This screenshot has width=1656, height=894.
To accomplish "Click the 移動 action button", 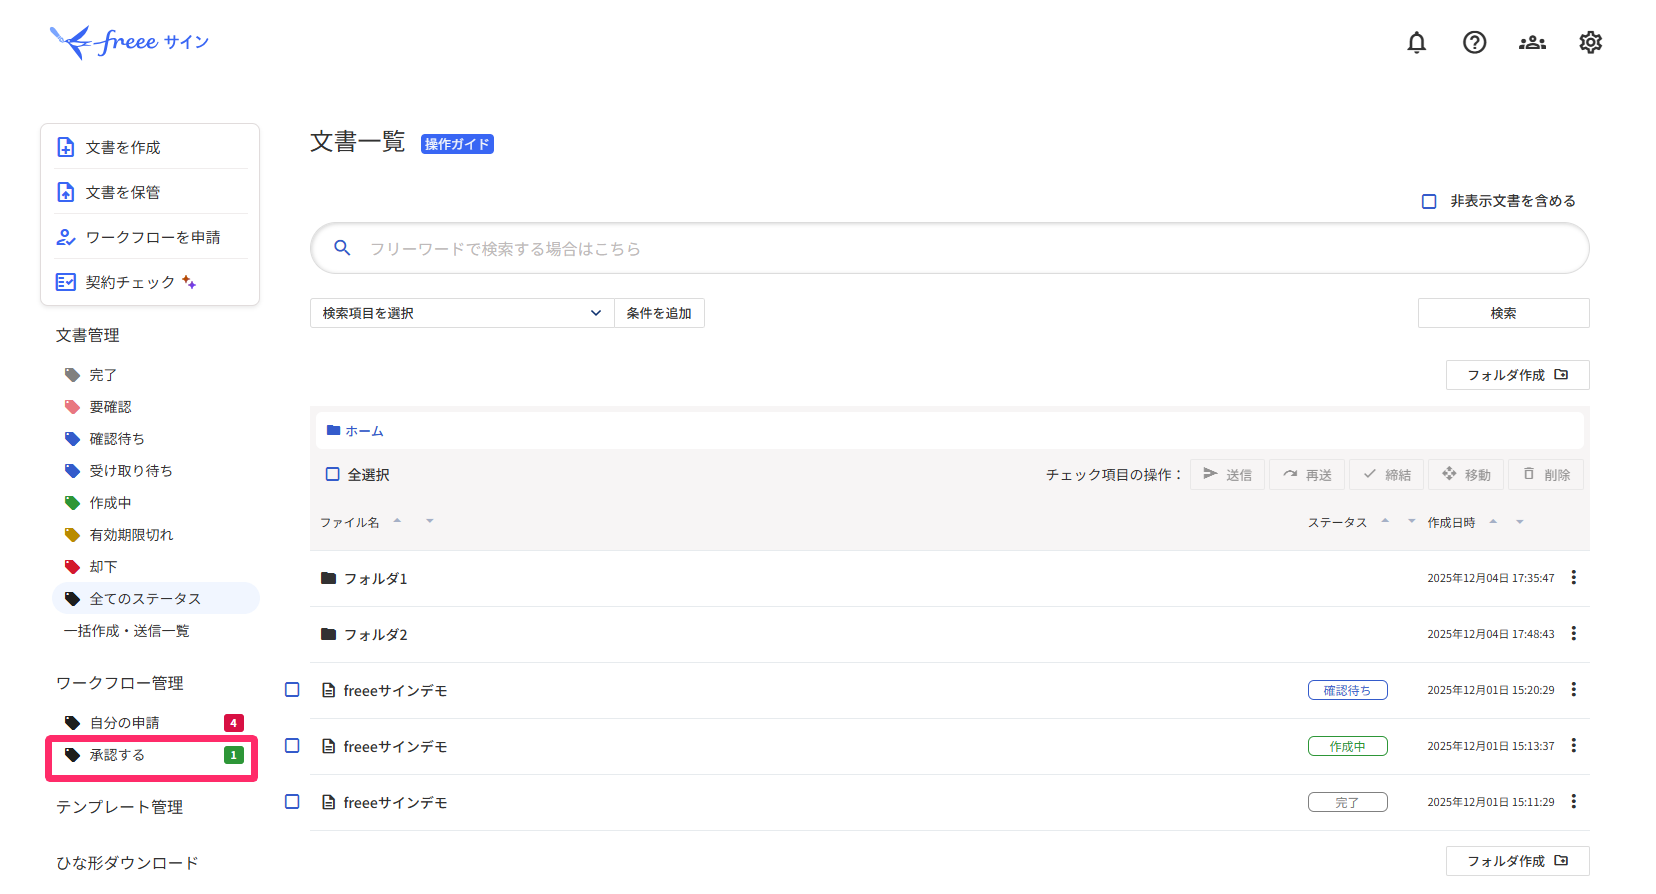I will point(1466,474).
